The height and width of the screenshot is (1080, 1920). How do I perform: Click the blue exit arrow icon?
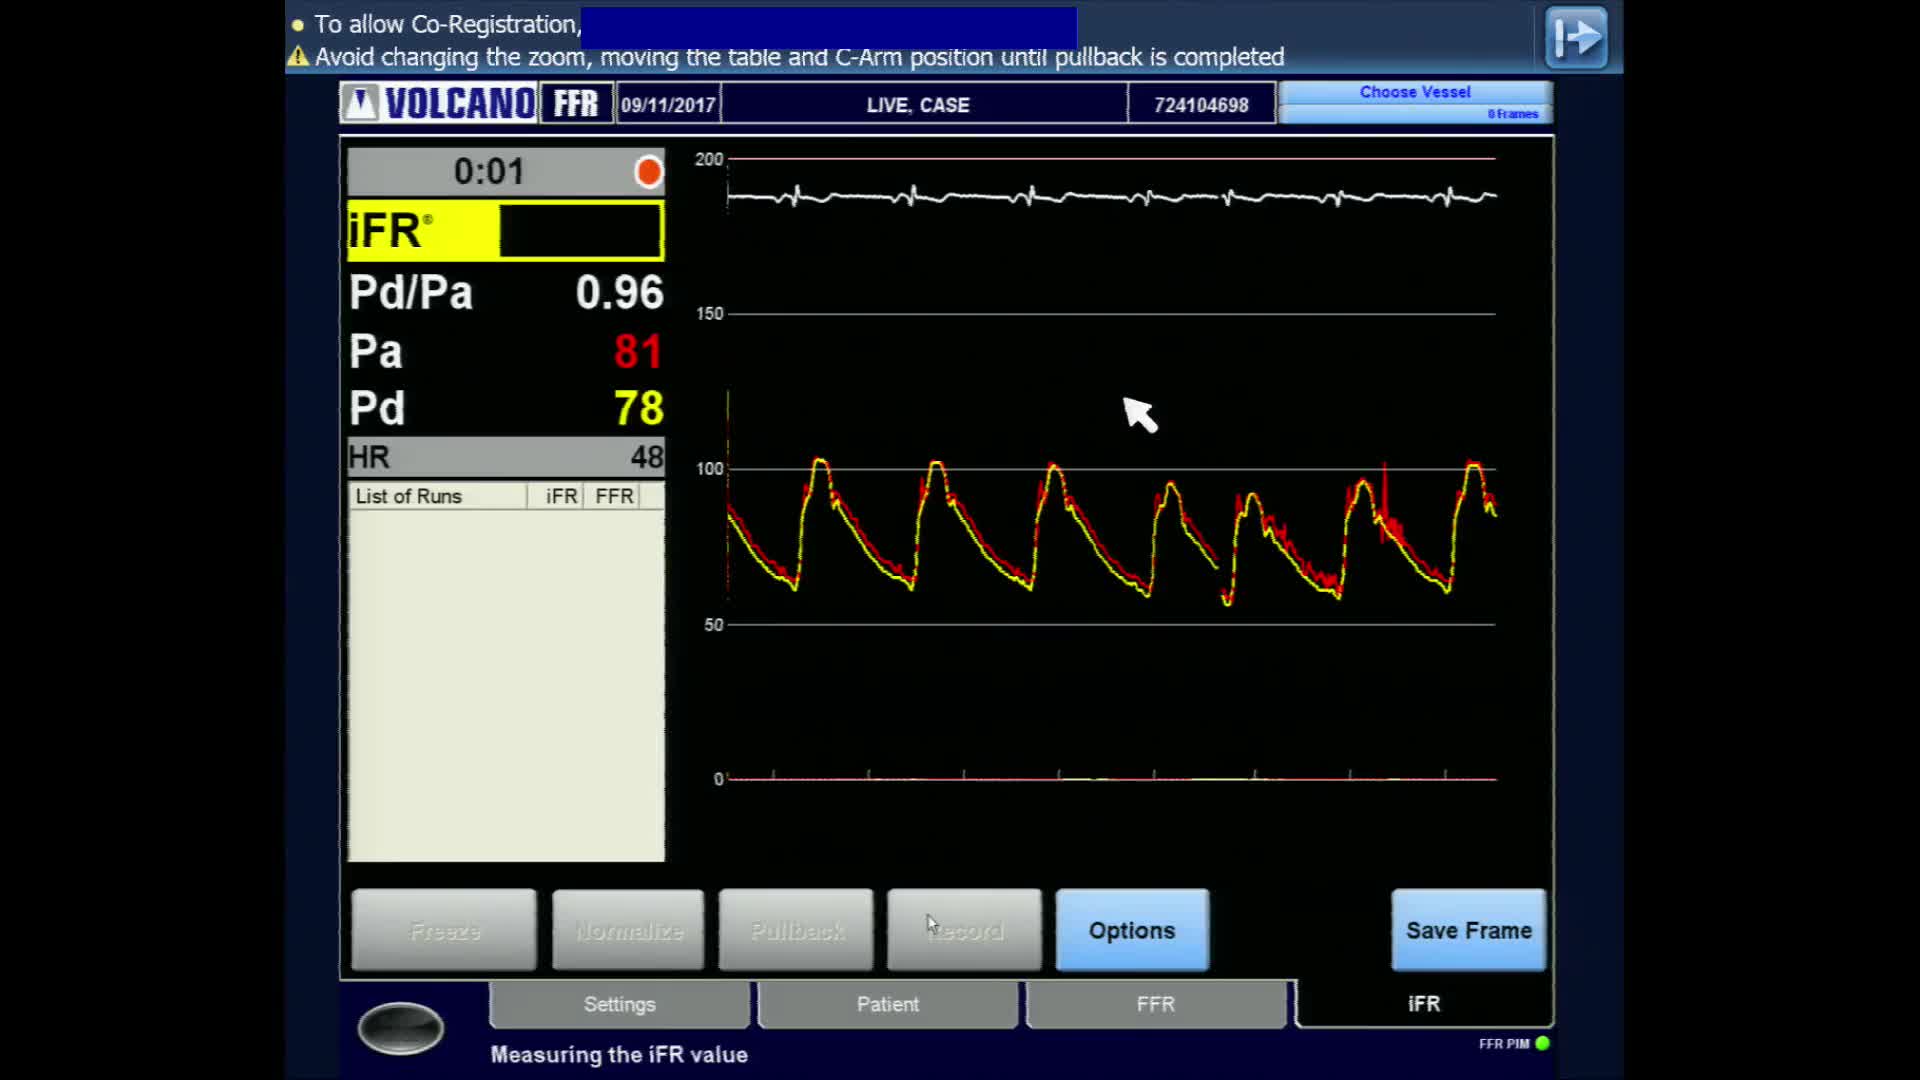pos(1575,38)
